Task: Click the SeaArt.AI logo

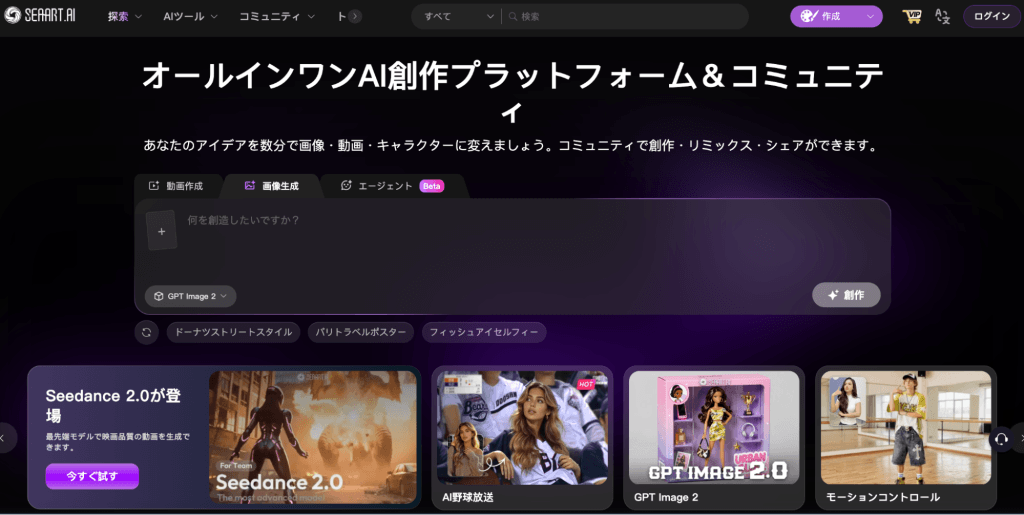Action: tap(40, 16)
